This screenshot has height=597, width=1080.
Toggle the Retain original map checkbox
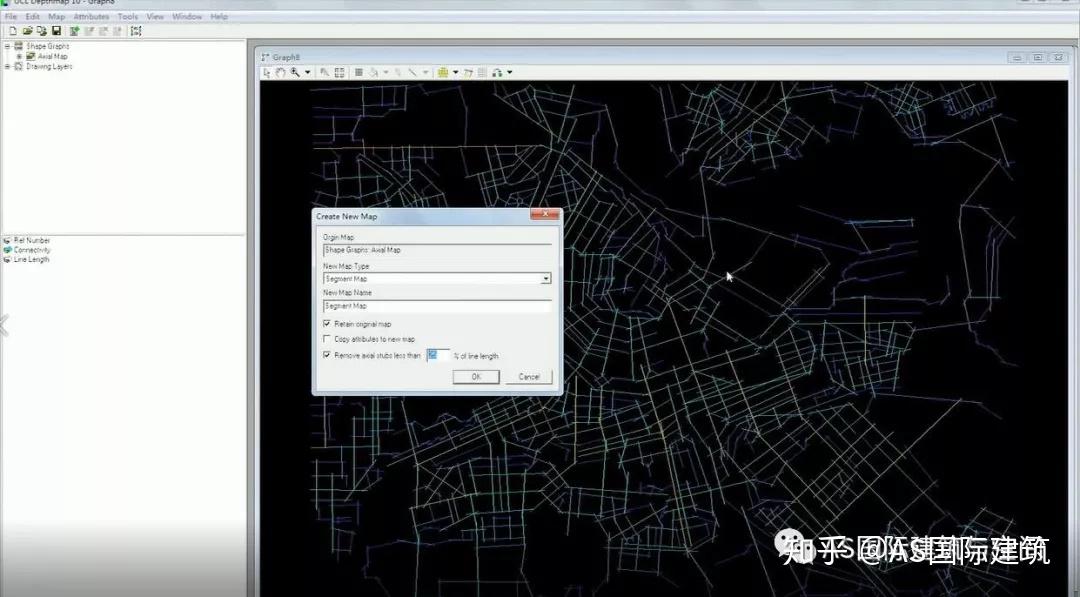tap(326, 324)
